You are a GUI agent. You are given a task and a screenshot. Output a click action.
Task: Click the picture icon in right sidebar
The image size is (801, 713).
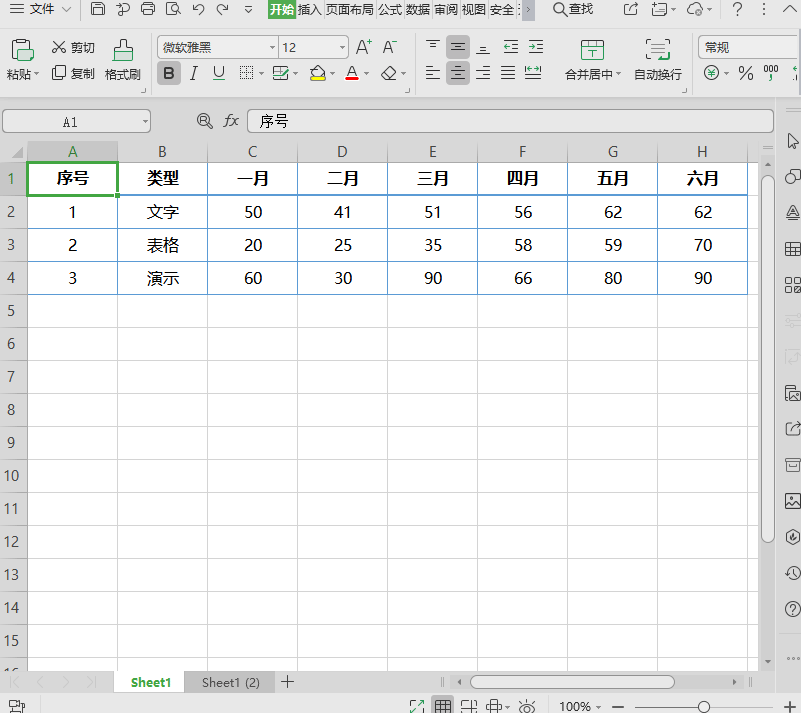(792, 501)
